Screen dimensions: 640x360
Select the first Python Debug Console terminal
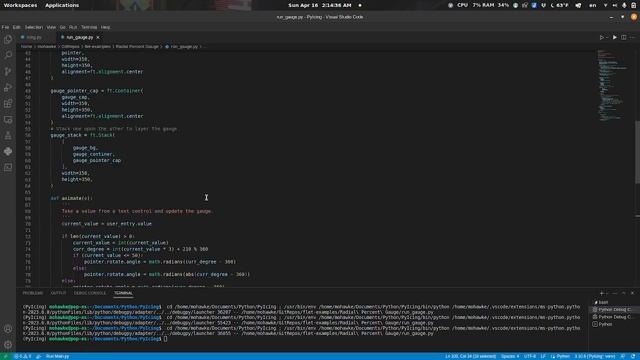[613, 309]
